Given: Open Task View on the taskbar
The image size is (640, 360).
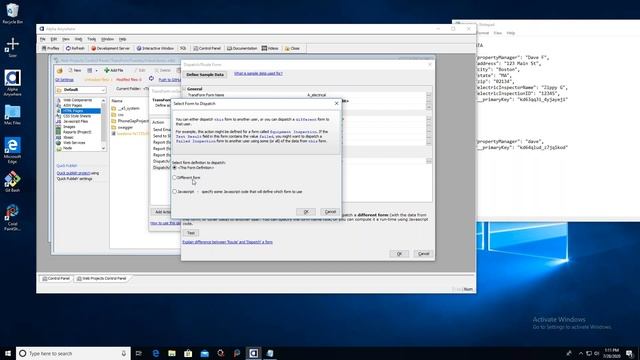Looking at the screenshot, I should [139, 353].
